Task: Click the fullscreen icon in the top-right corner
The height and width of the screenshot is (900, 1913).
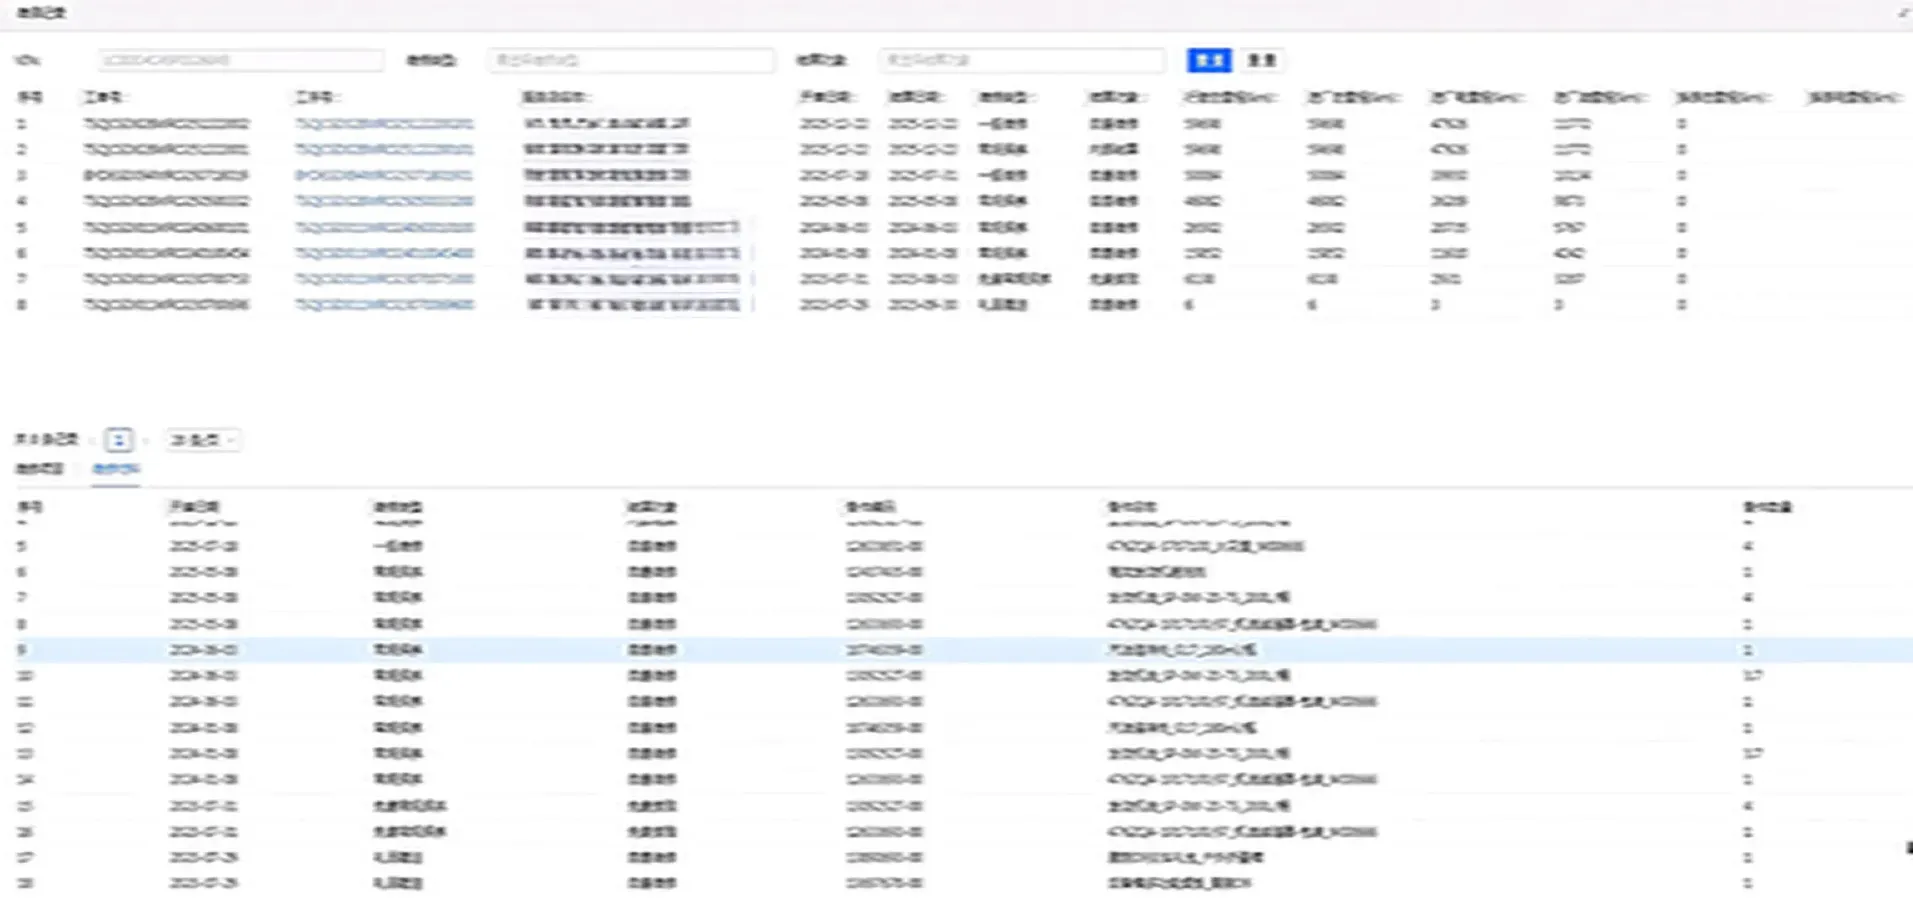Action: pos(1903,13)
